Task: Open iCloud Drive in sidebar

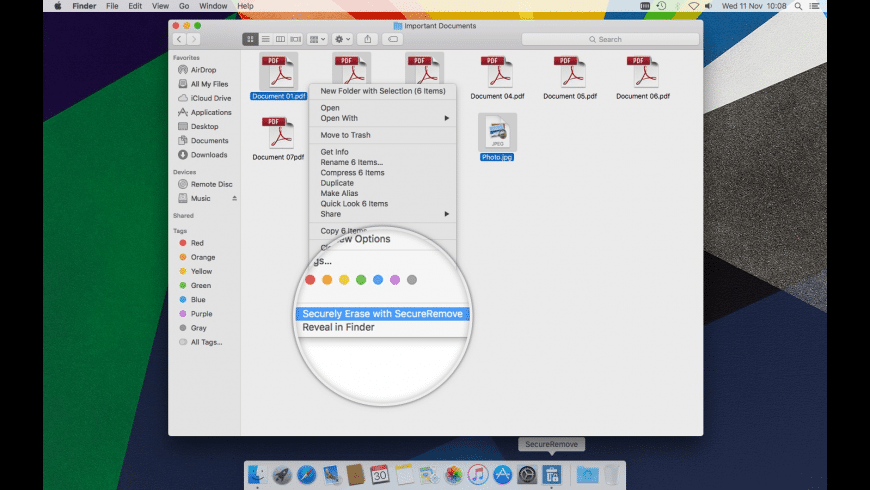Action: pyautogui.click(x=204, y=98)
